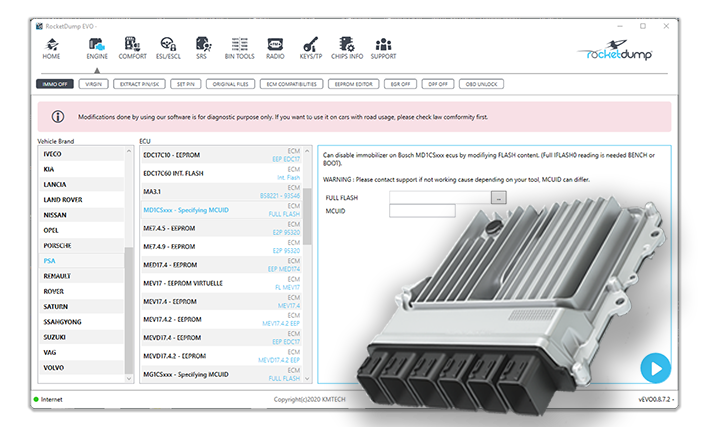The width and height of the screenshot is (709, 427).
Task: Click ECU list scroll down arrow
Action: pyautogui.click(x=307, y=379)
